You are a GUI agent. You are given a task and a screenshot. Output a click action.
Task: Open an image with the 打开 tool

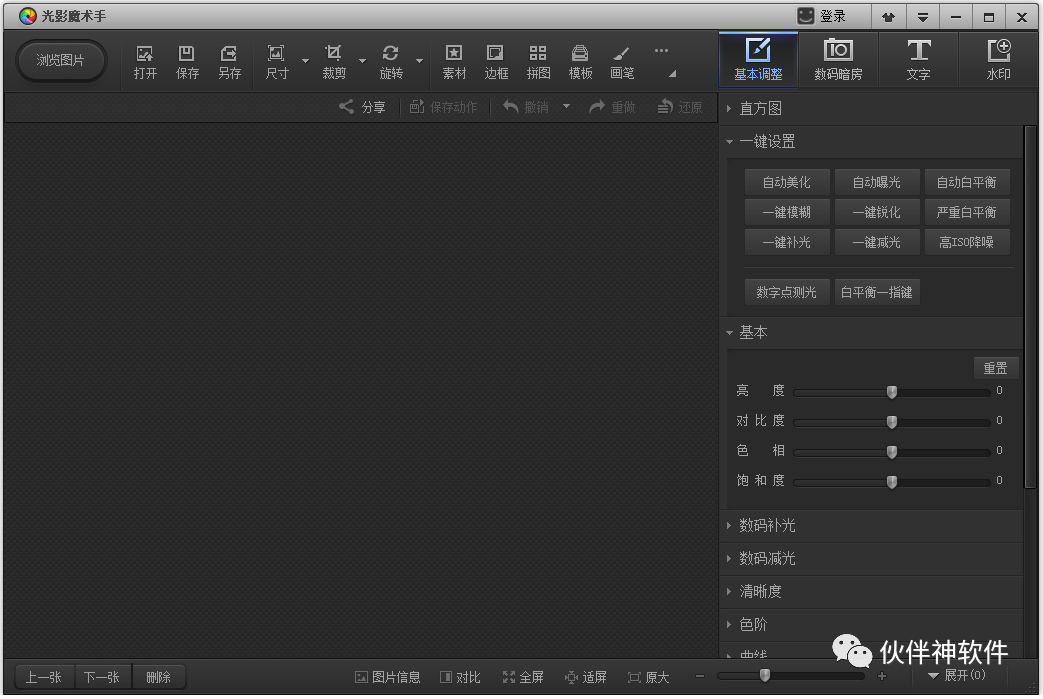pos(145,63)
